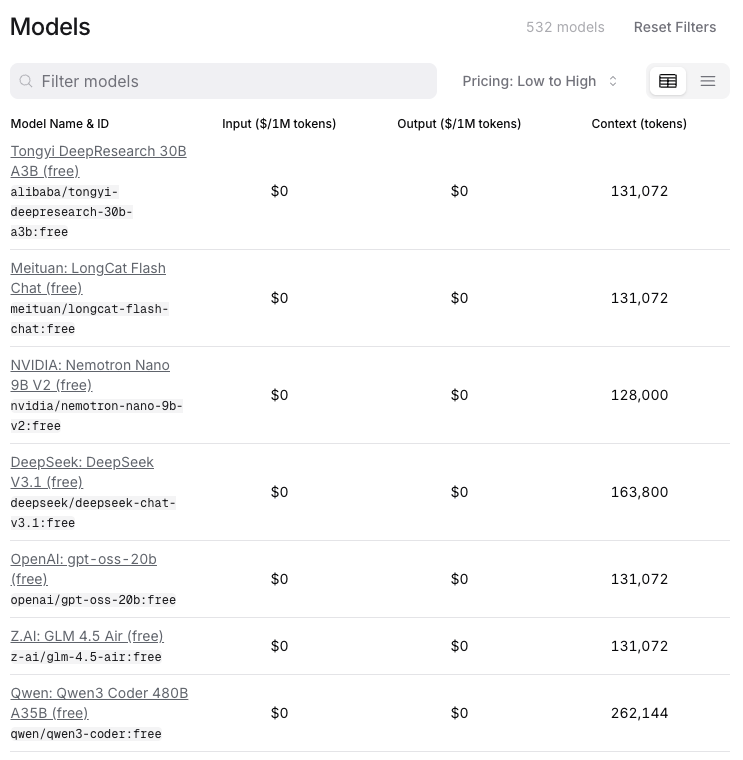743x760 pixels.
Task: Click input price $0 in Tongyi DeepResearch row
Action: [279, 191]
